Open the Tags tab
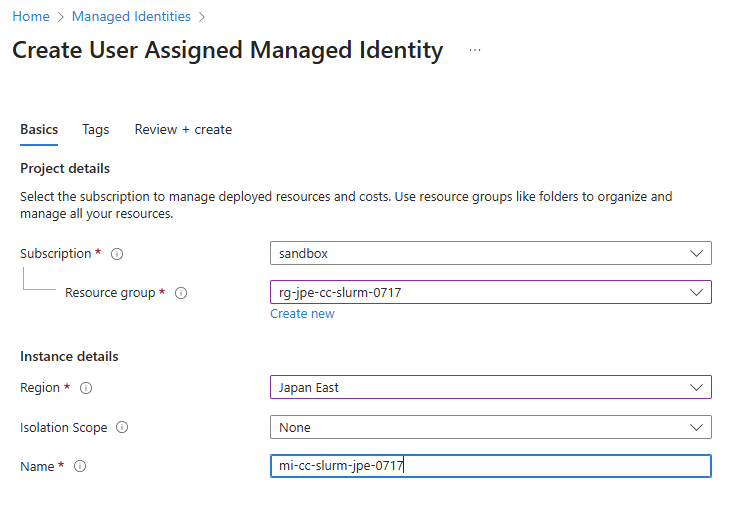 pyautogui.click(x=96, y=130)
